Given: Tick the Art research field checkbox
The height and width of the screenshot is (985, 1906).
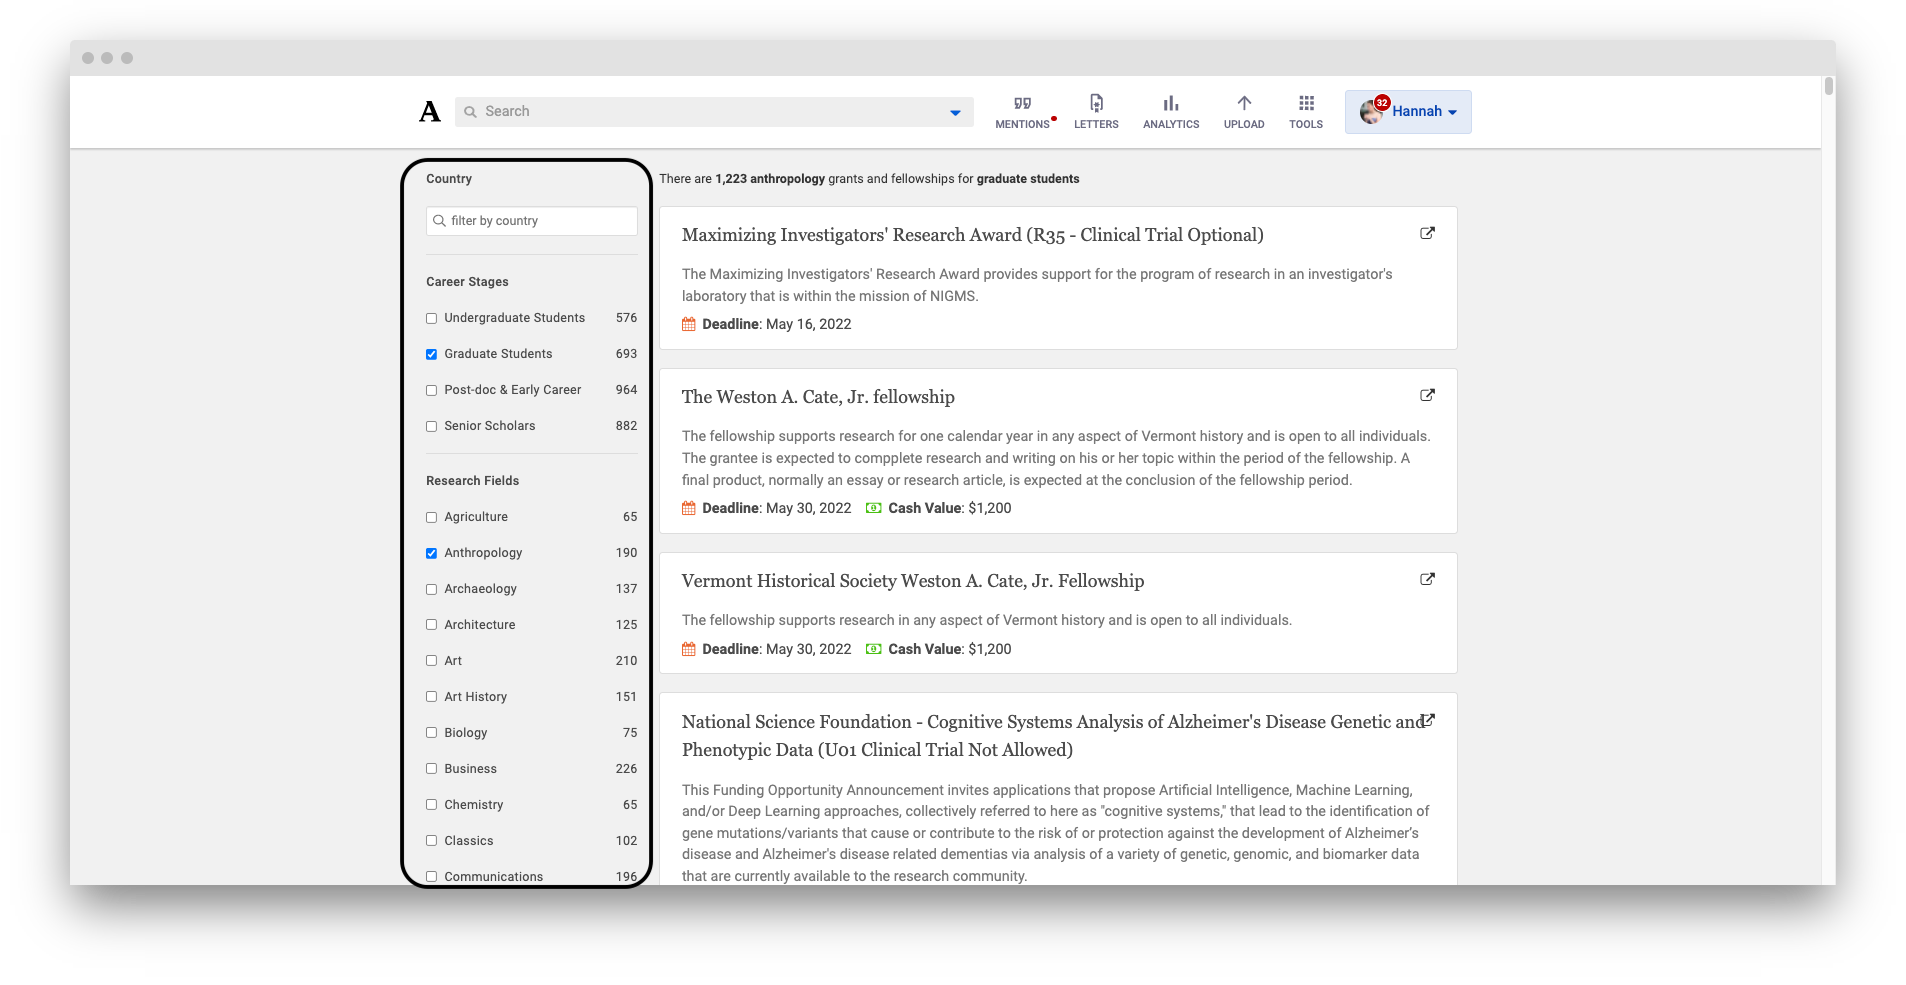Looking at the screenshot, I should pos(432,661).
